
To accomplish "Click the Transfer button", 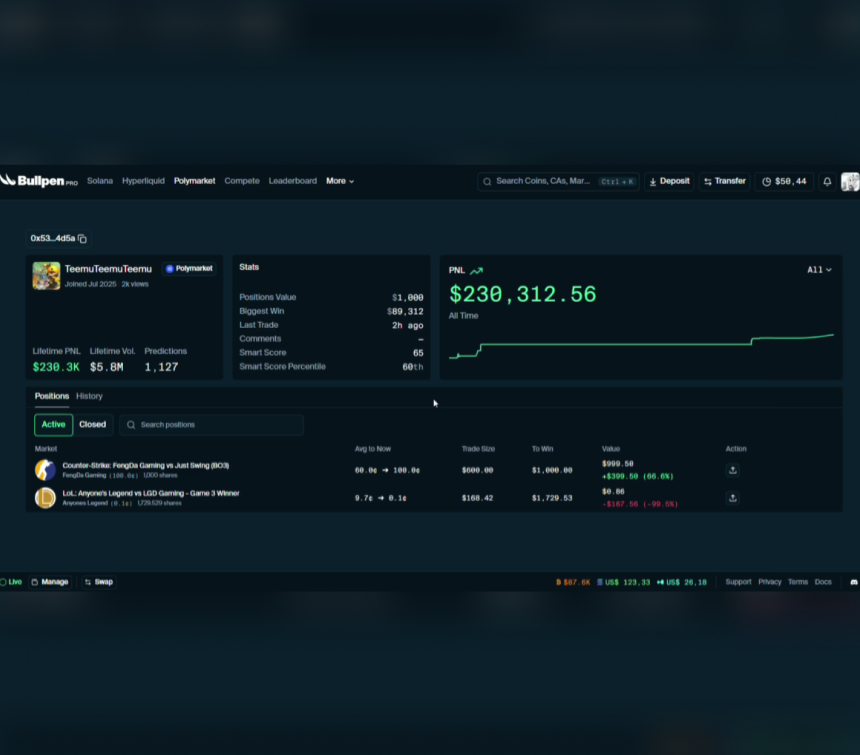I will tap(725, 181).
